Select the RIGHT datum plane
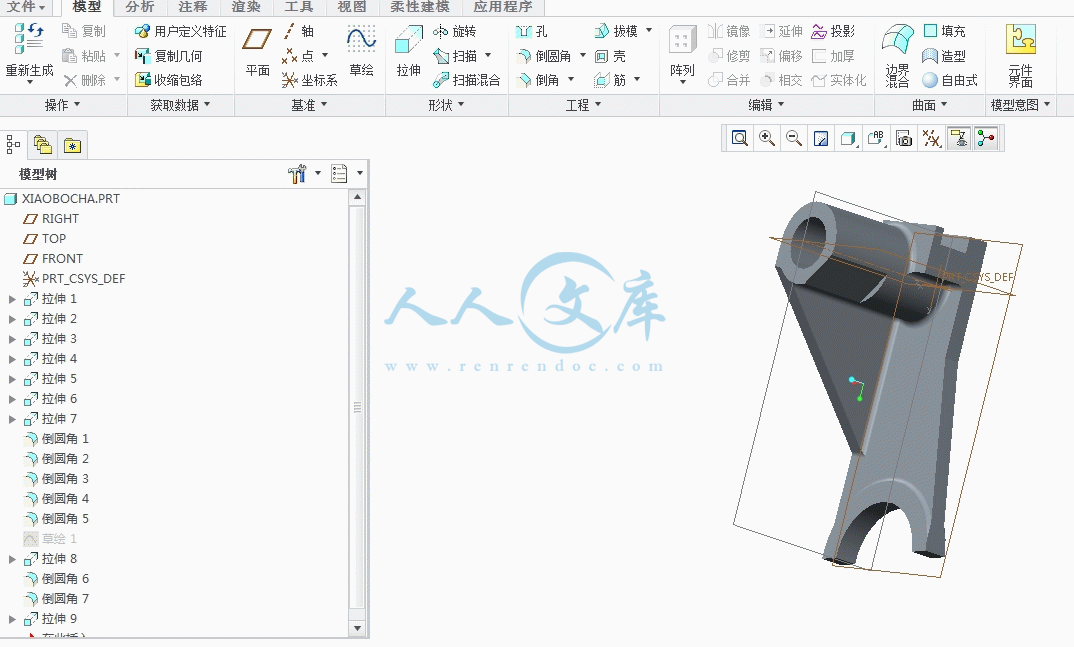Screen dimensions: 1074x647 click(x=51, y=219)
